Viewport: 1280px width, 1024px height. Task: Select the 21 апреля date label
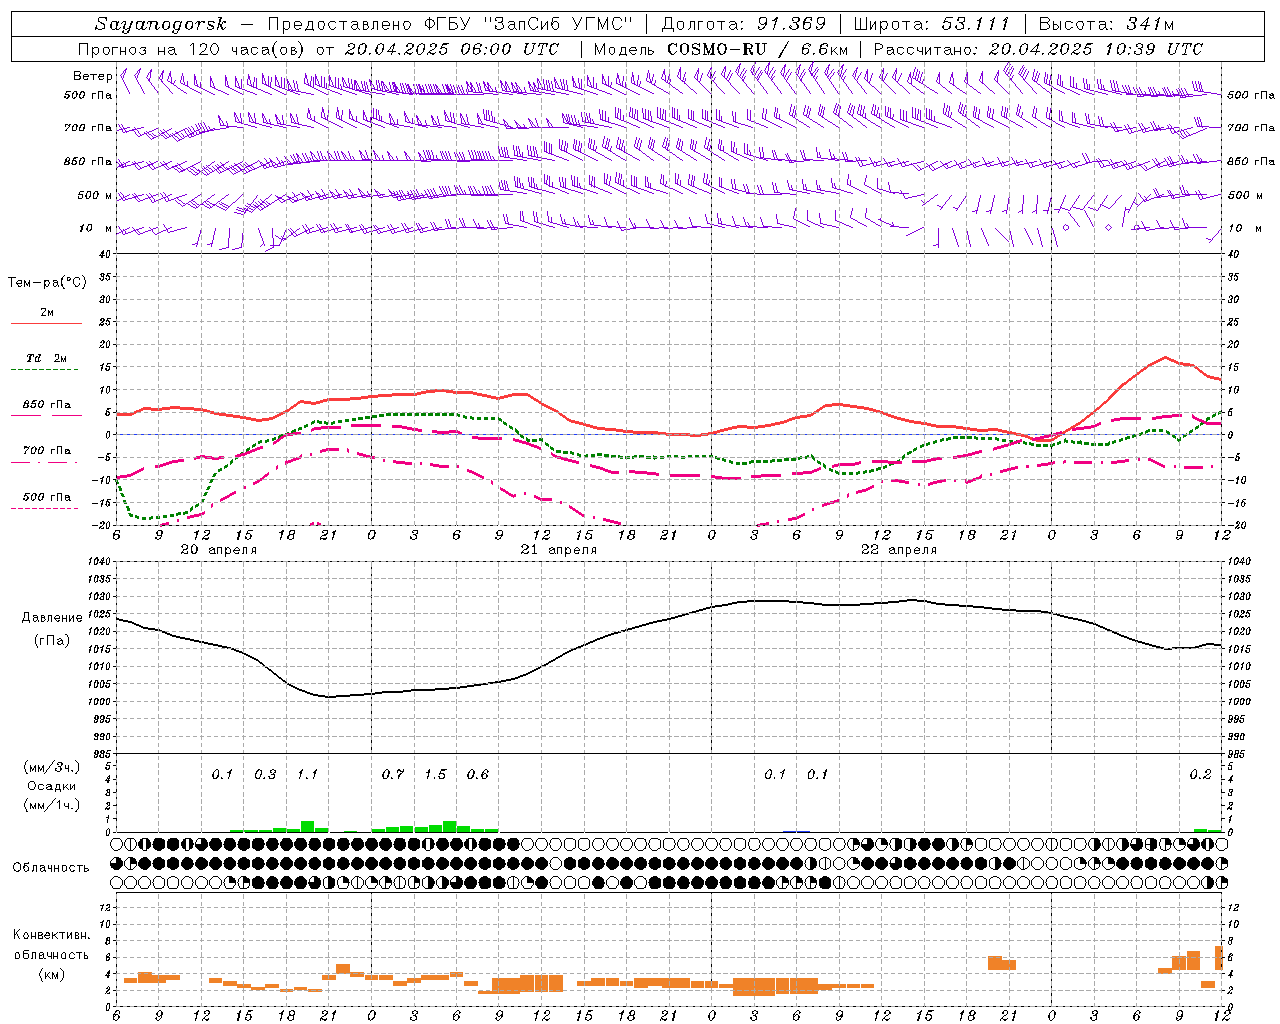point(558,550)
